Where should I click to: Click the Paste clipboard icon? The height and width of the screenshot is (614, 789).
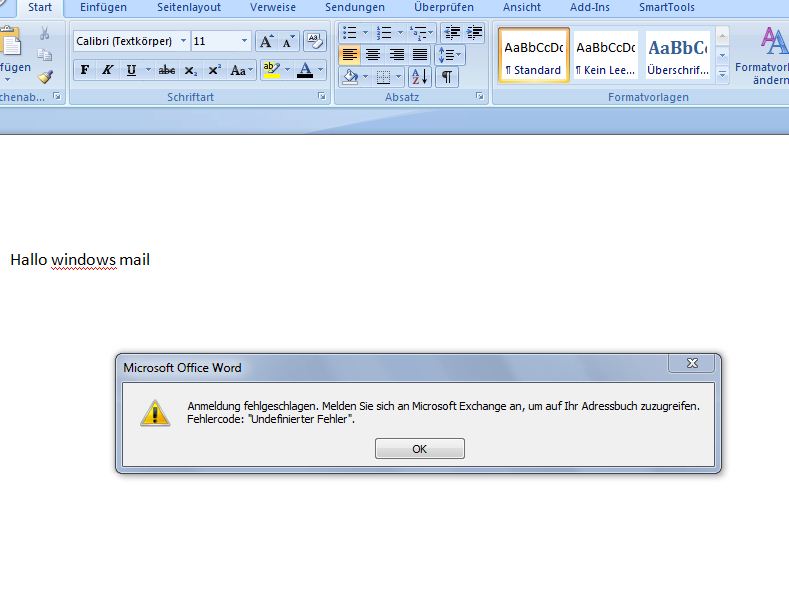pos(10,41)
